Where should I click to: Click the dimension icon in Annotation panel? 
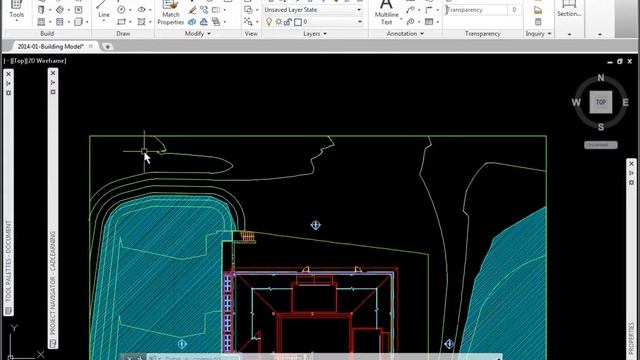[x=429, y=9]
